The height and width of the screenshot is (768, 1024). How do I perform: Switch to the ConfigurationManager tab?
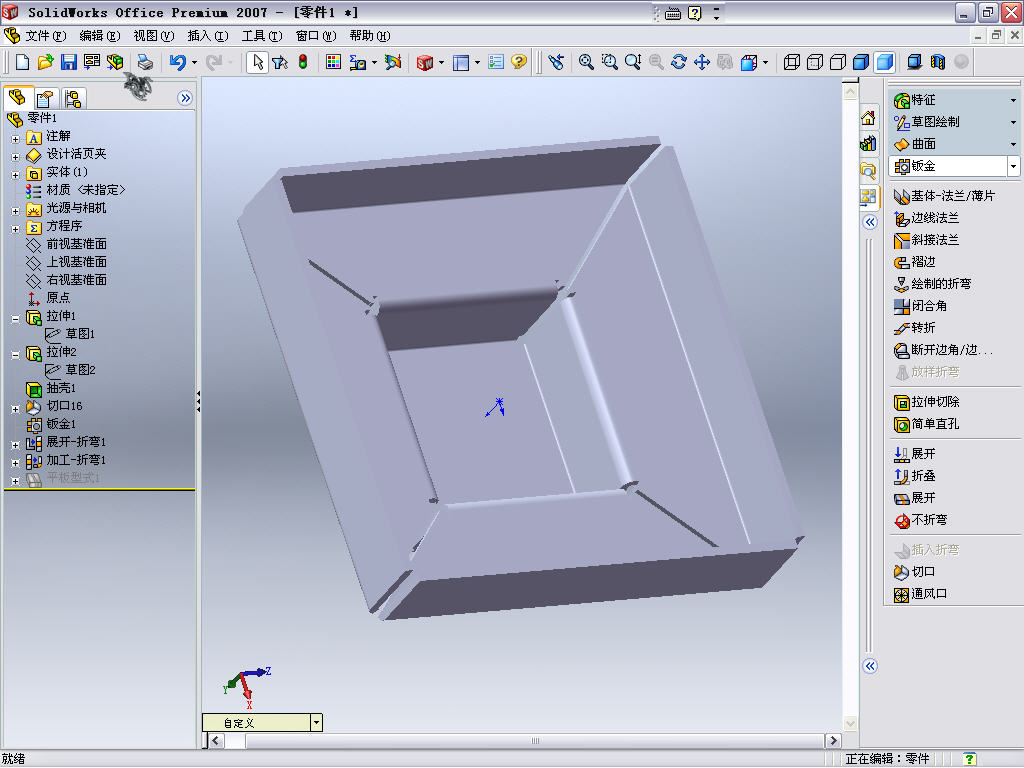[x=72, y=99]
